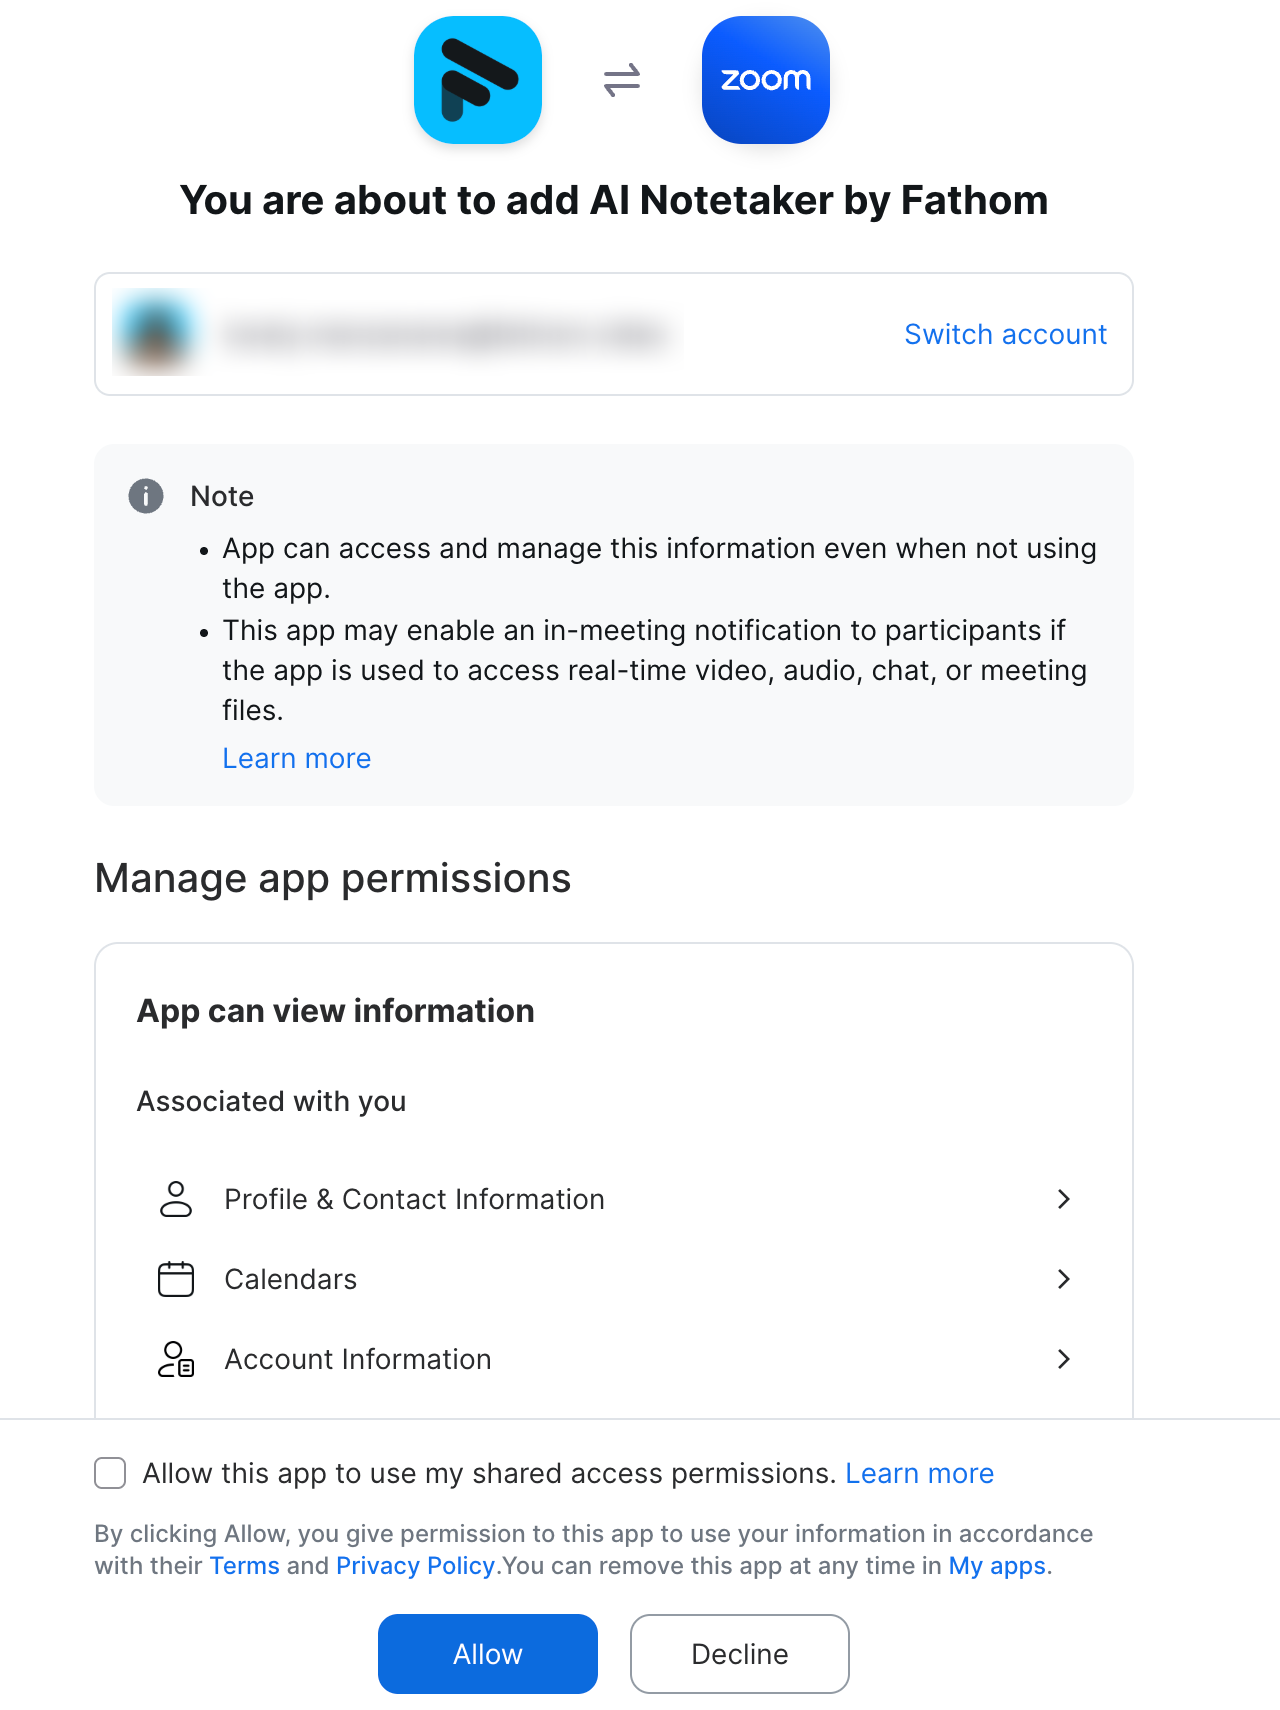Expand Profile & Contact Information chevron

(x=1064, y=1199)
